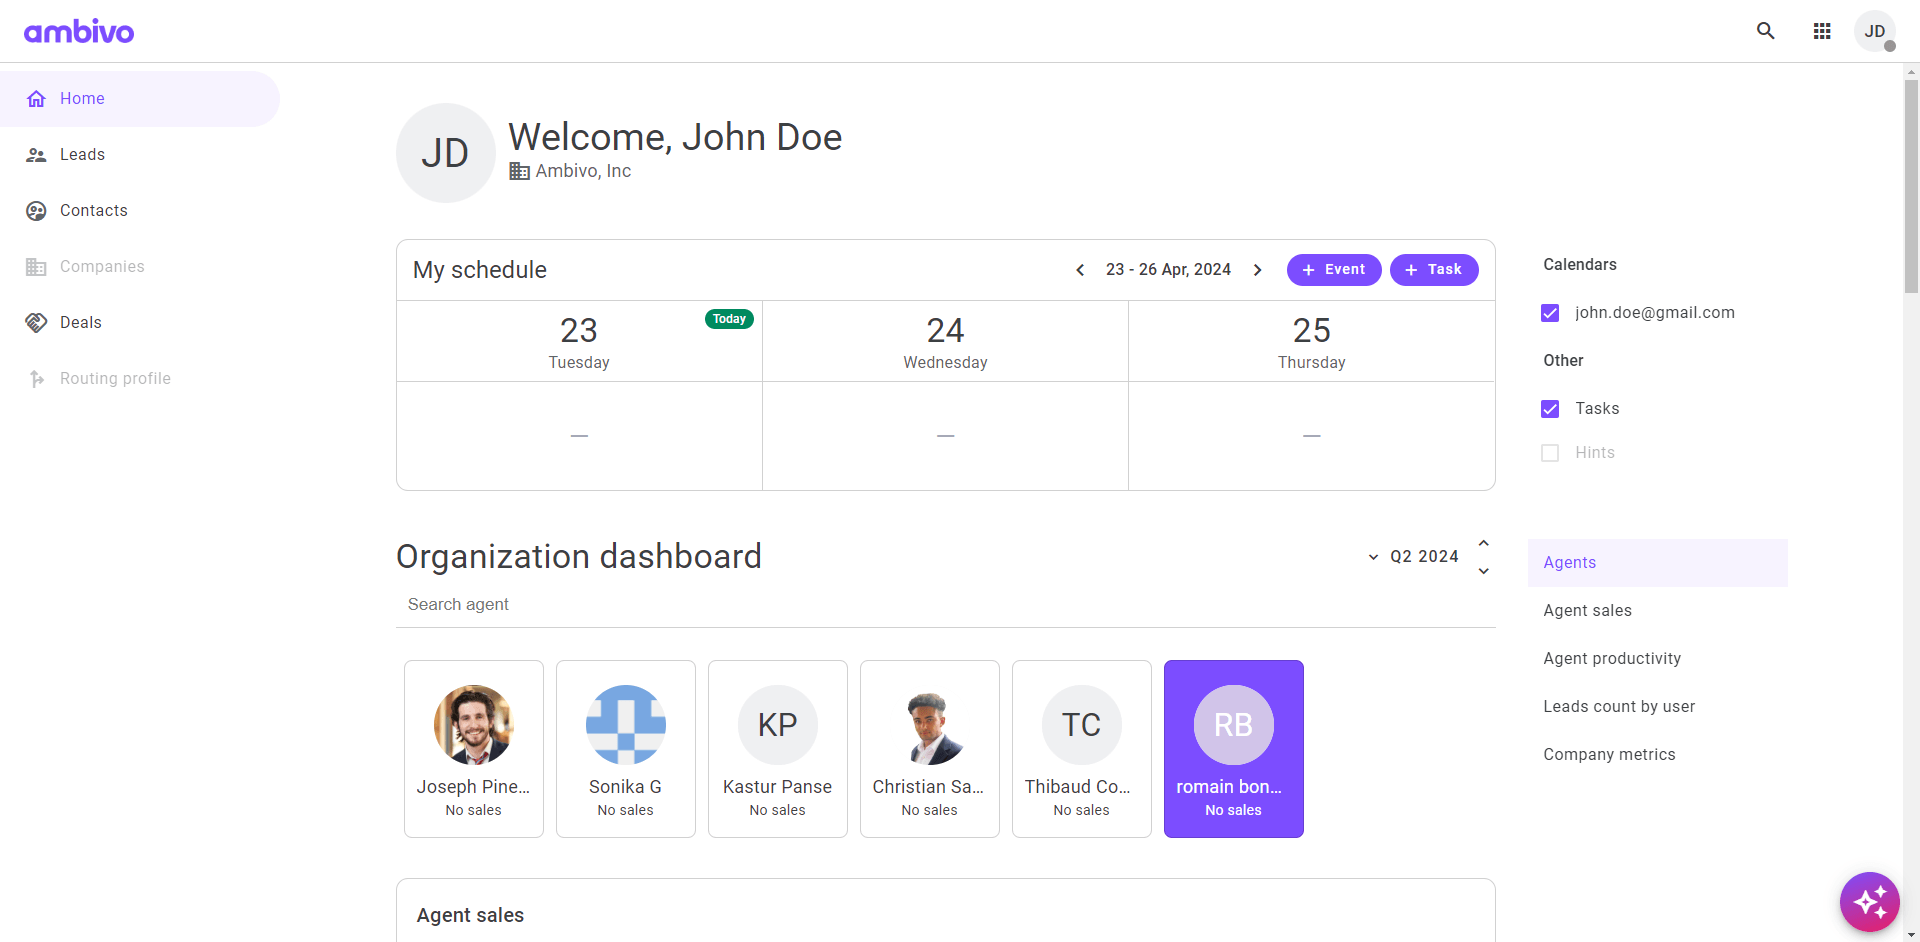Open the apps grid menu

pos(1822,30)
